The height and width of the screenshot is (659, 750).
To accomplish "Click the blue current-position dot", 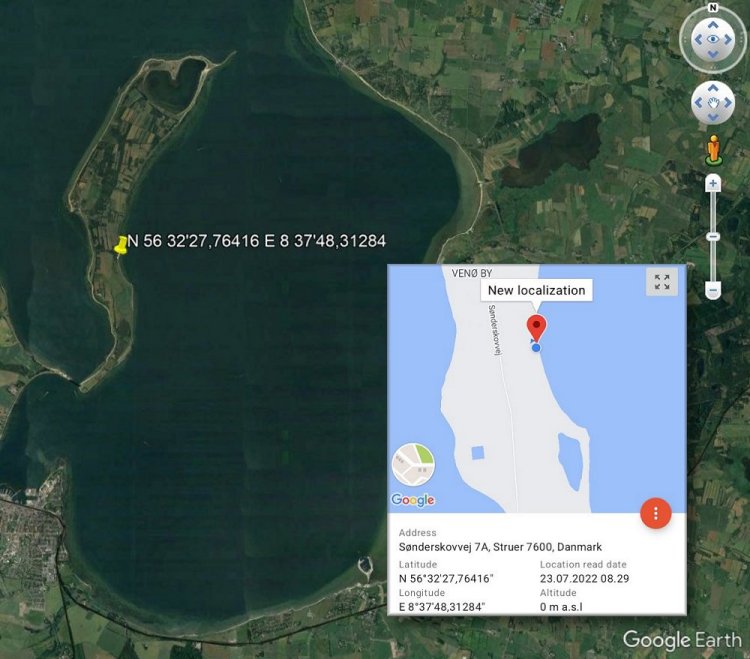I will (536, 348).
